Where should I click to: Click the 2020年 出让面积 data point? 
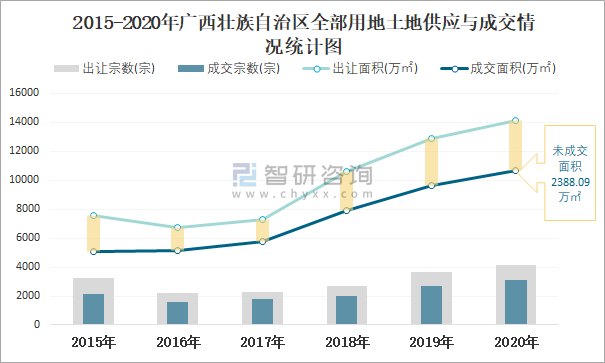click(x=515, y=120)
